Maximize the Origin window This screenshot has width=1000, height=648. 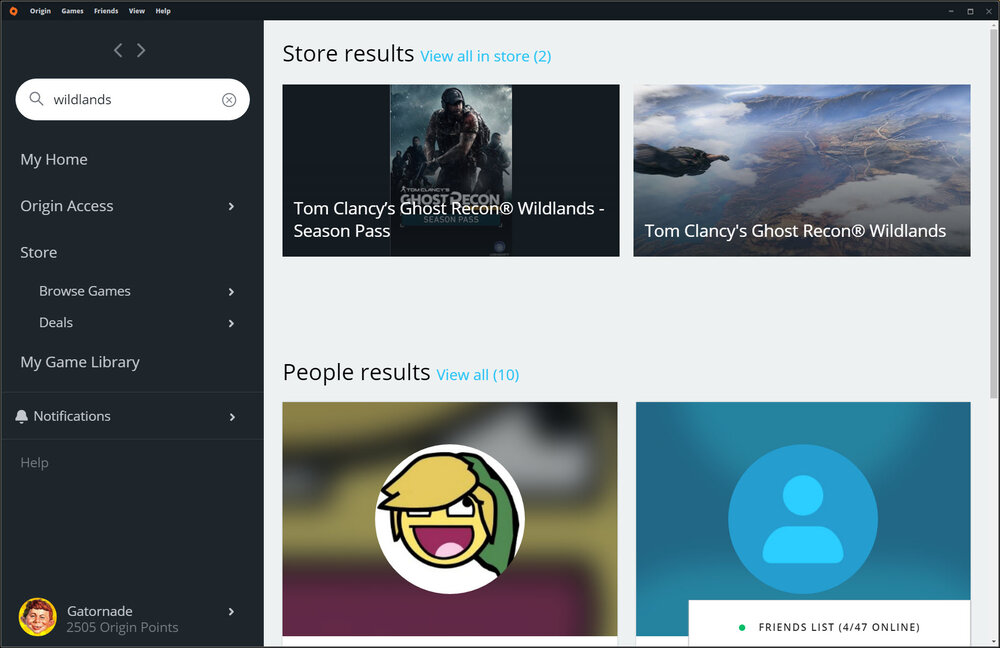(970, 11)
